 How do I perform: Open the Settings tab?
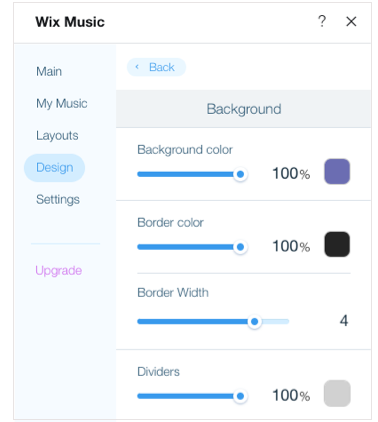(x=58, y=199)
